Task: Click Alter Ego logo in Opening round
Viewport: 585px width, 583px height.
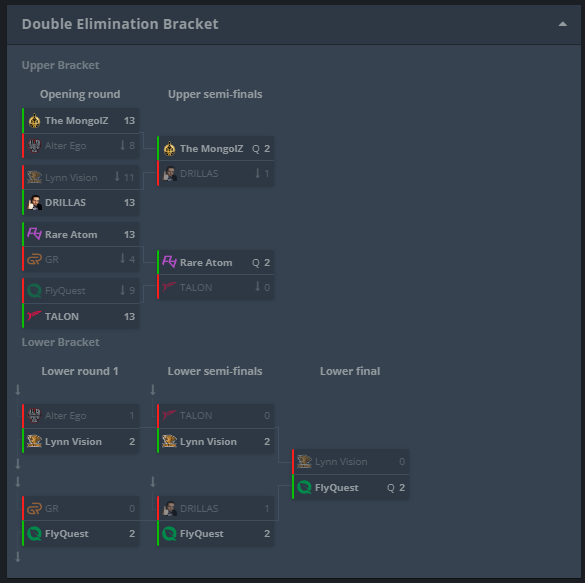Action: pyautogui.click(x=34, y=145)
